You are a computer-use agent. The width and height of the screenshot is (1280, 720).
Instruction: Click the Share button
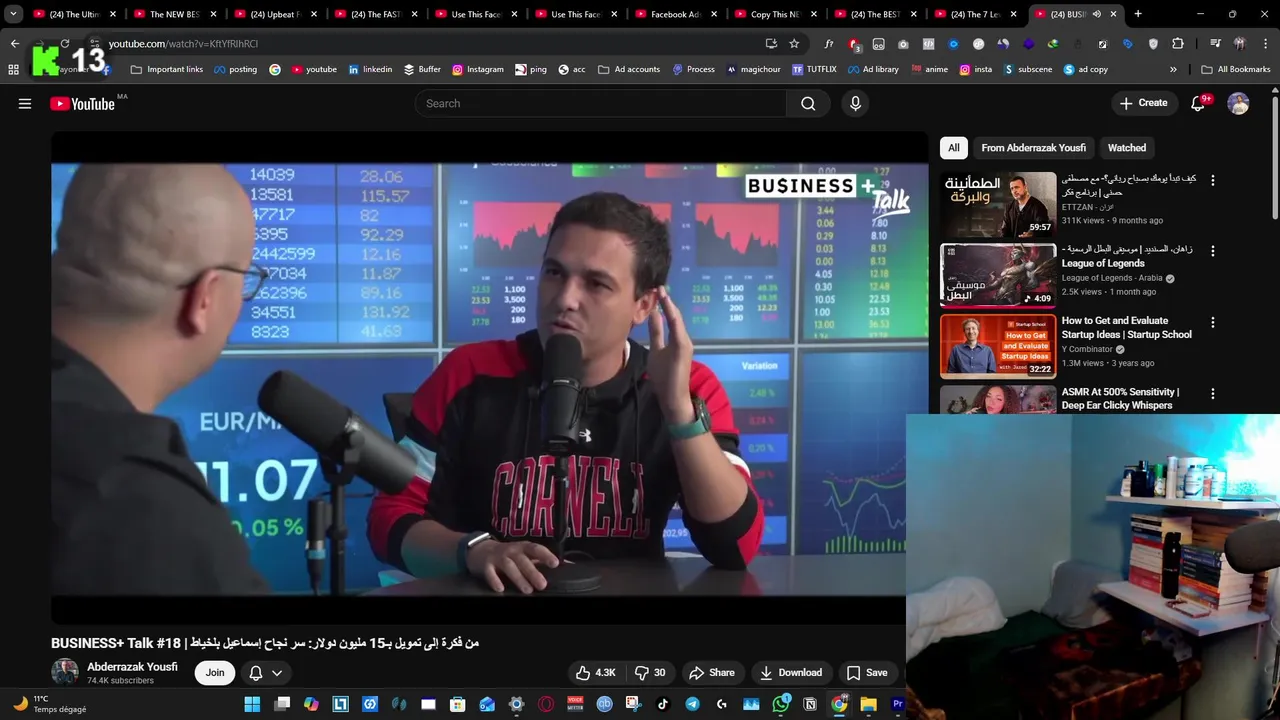(x=712, y=673)
